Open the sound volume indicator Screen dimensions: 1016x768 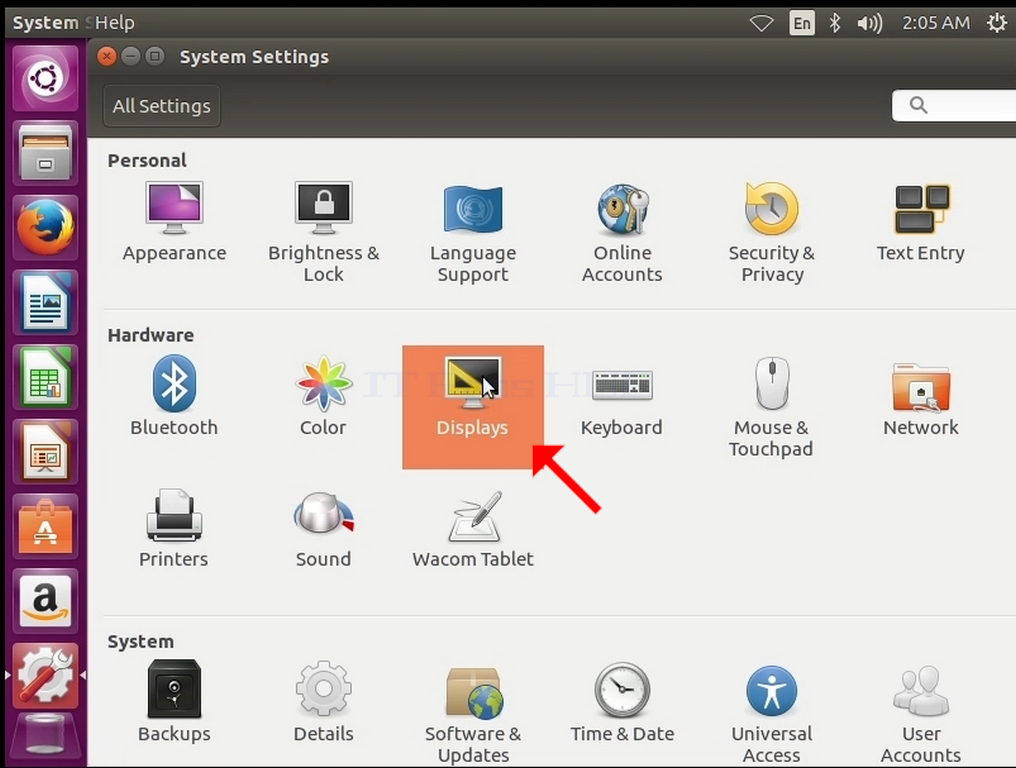[870, 23]
